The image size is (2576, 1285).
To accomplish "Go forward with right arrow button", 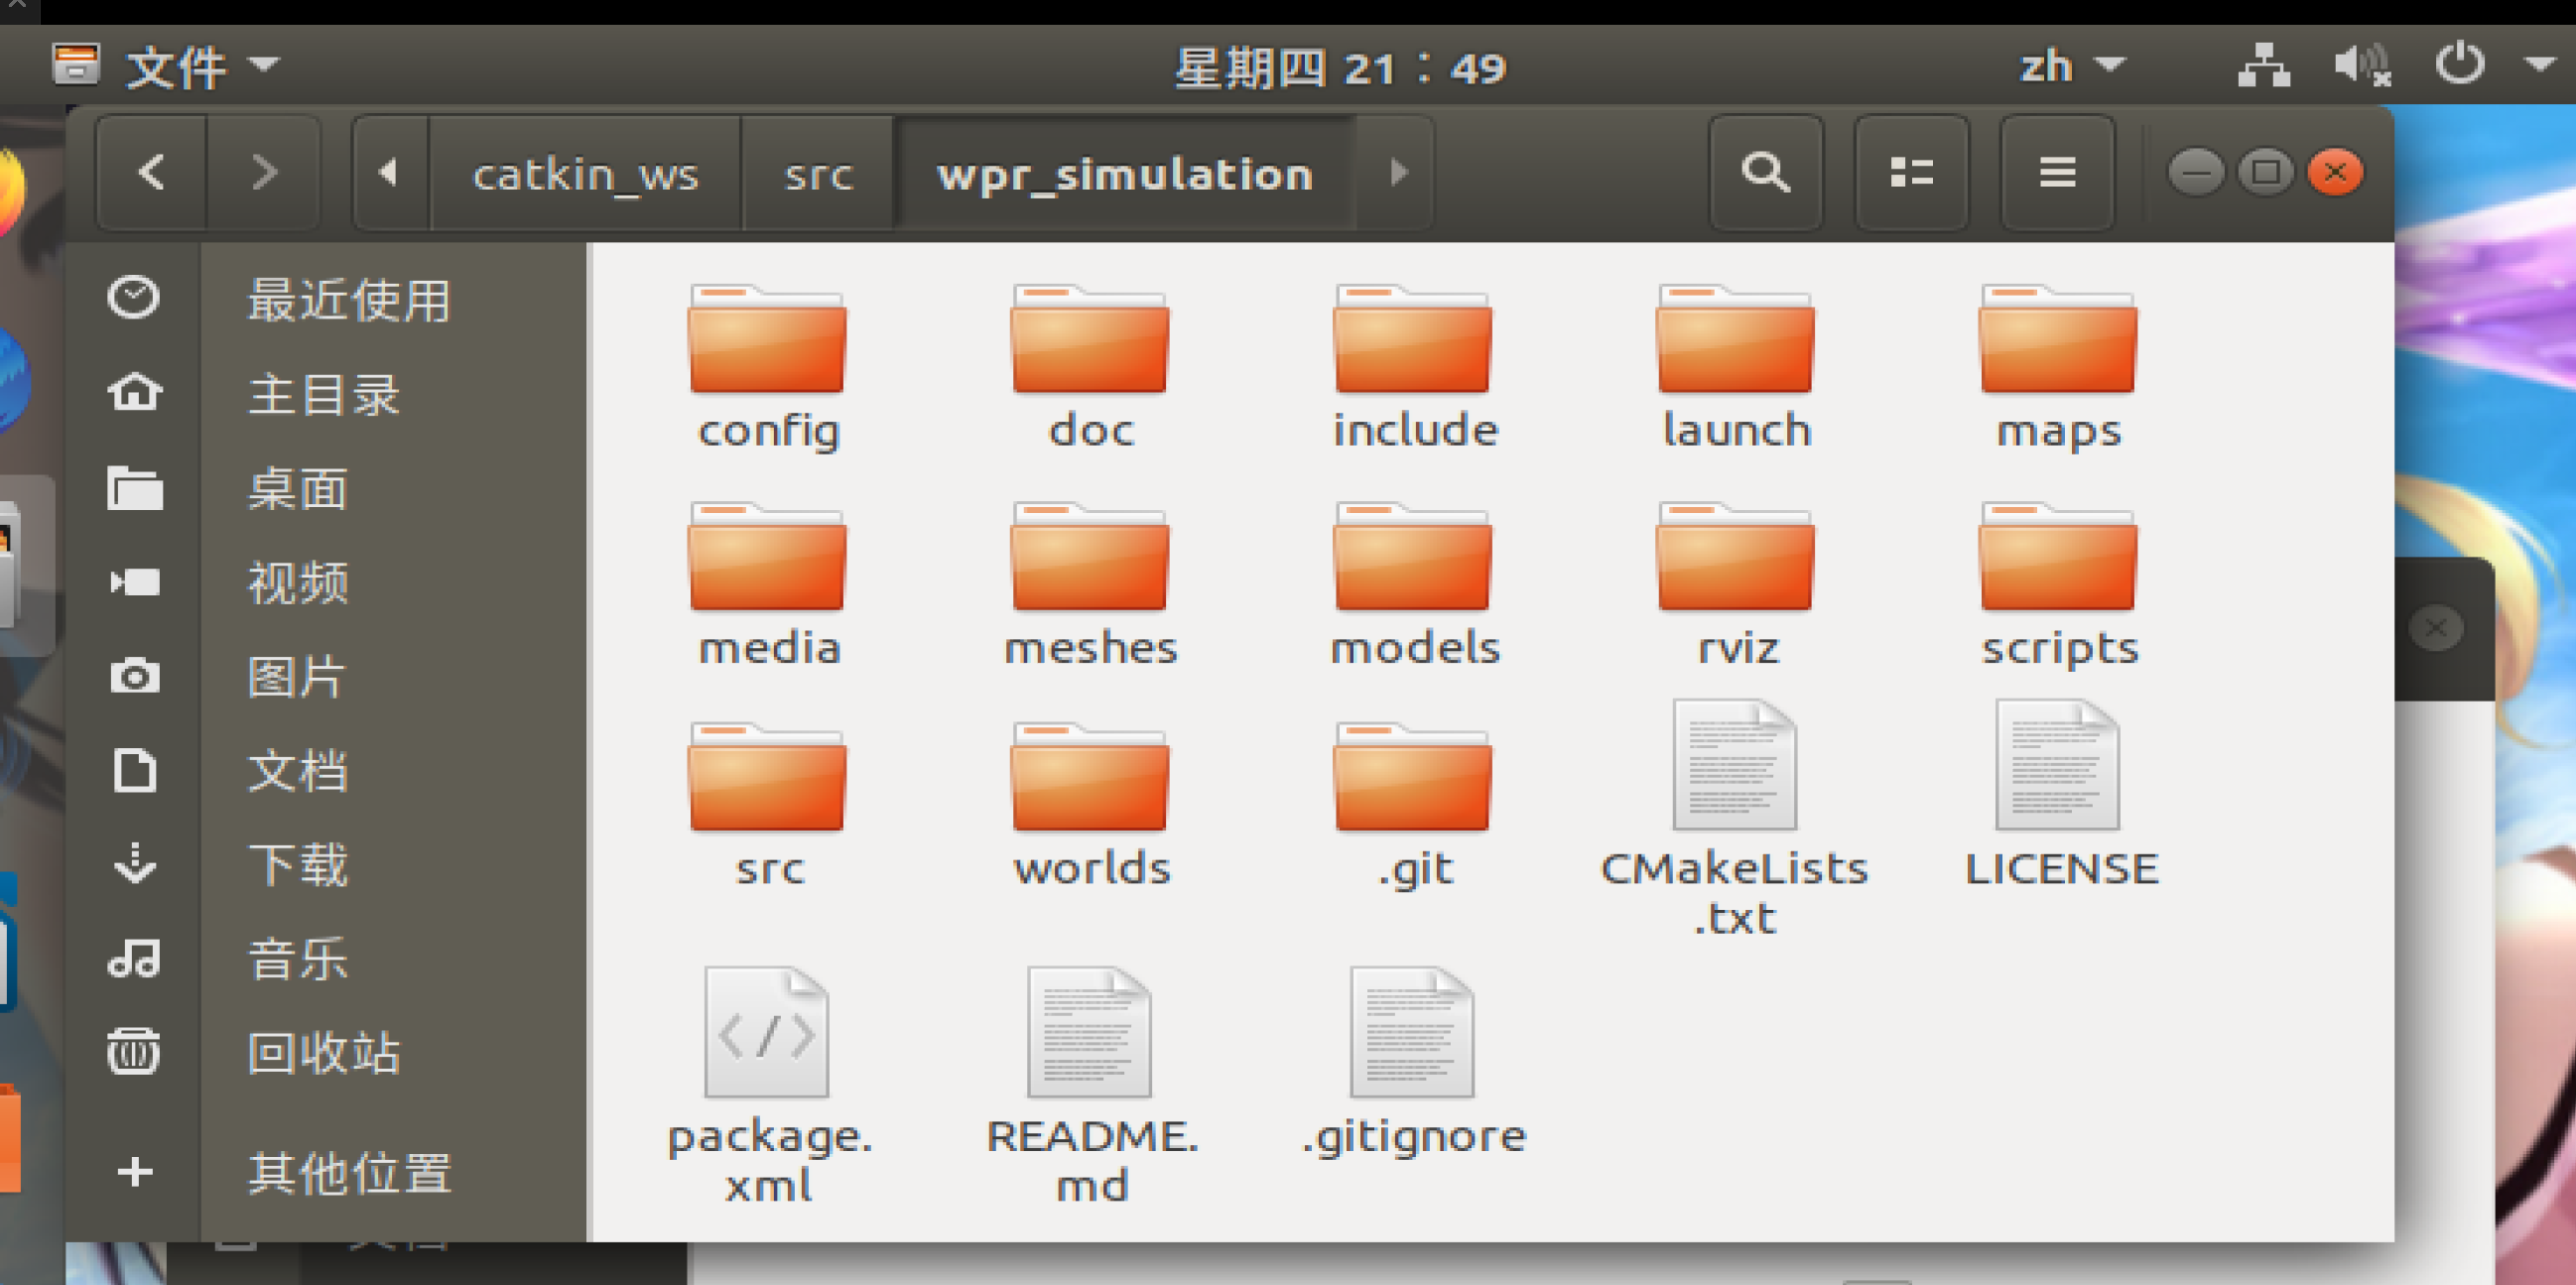I will coord(263,172).
